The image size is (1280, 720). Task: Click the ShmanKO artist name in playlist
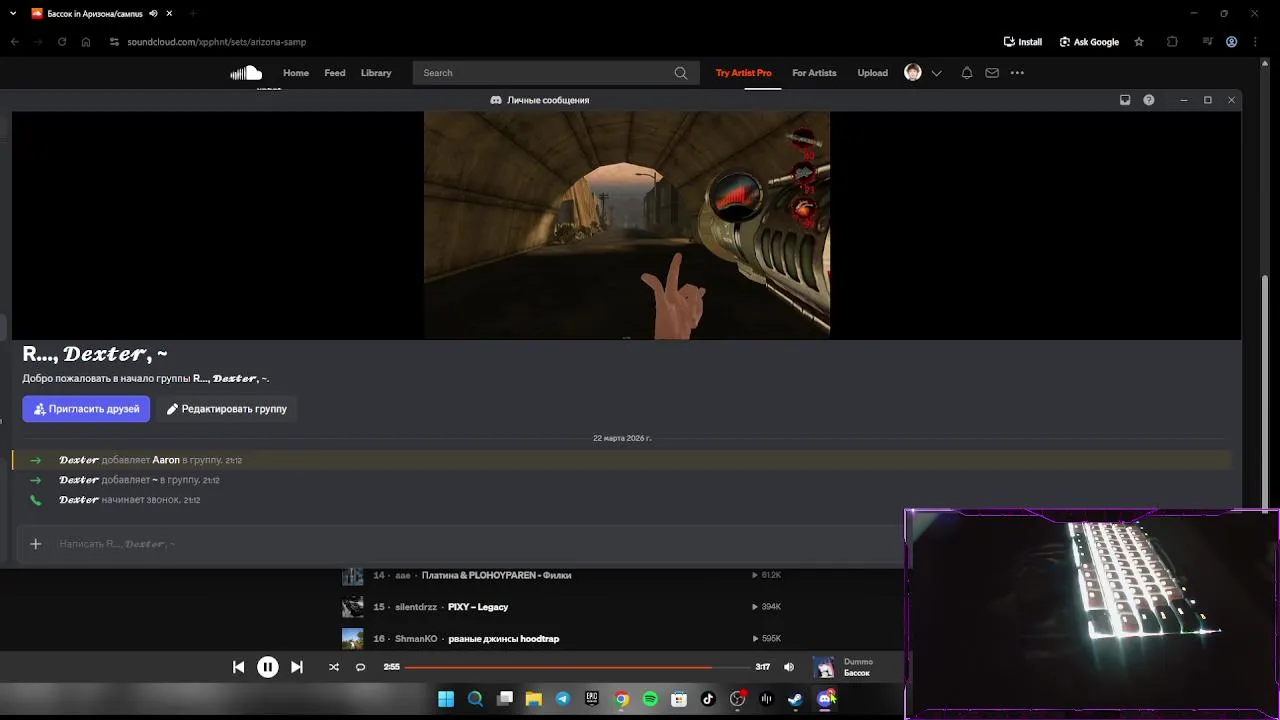(416, 638)
